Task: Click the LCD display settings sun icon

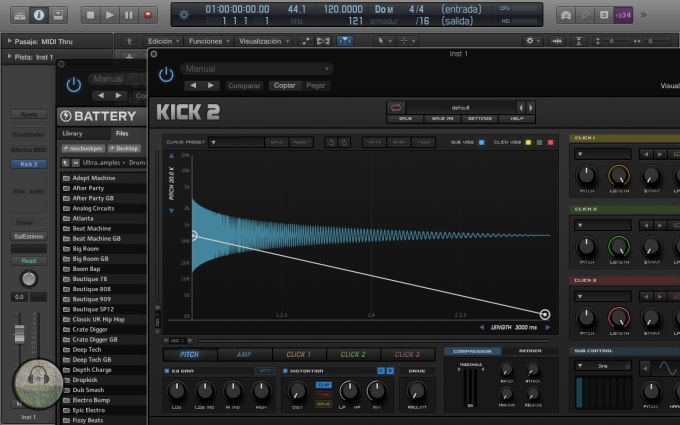Action: pos(184,15)
